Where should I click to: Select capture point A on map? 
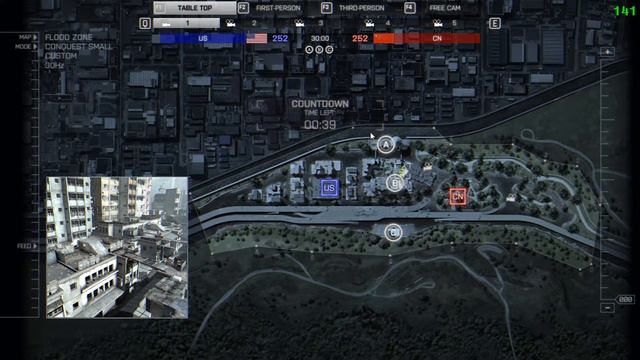coord(385,144)
